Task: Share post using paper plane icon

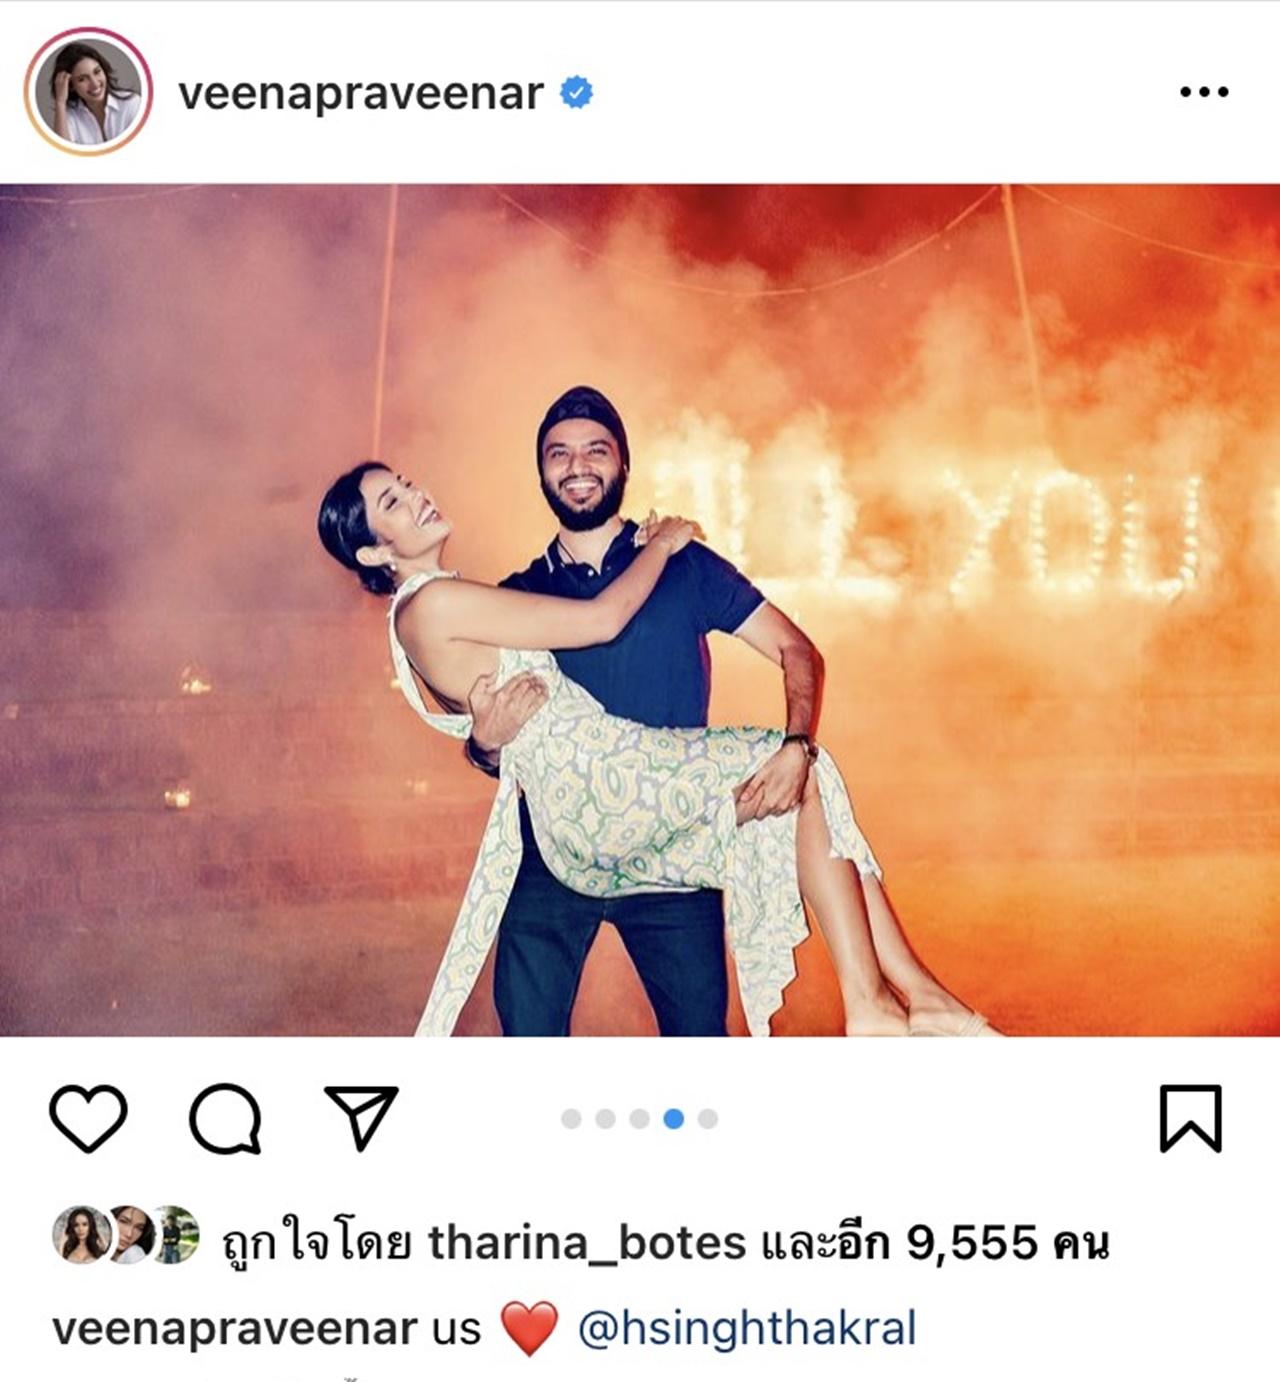Action: point(362,1116)
